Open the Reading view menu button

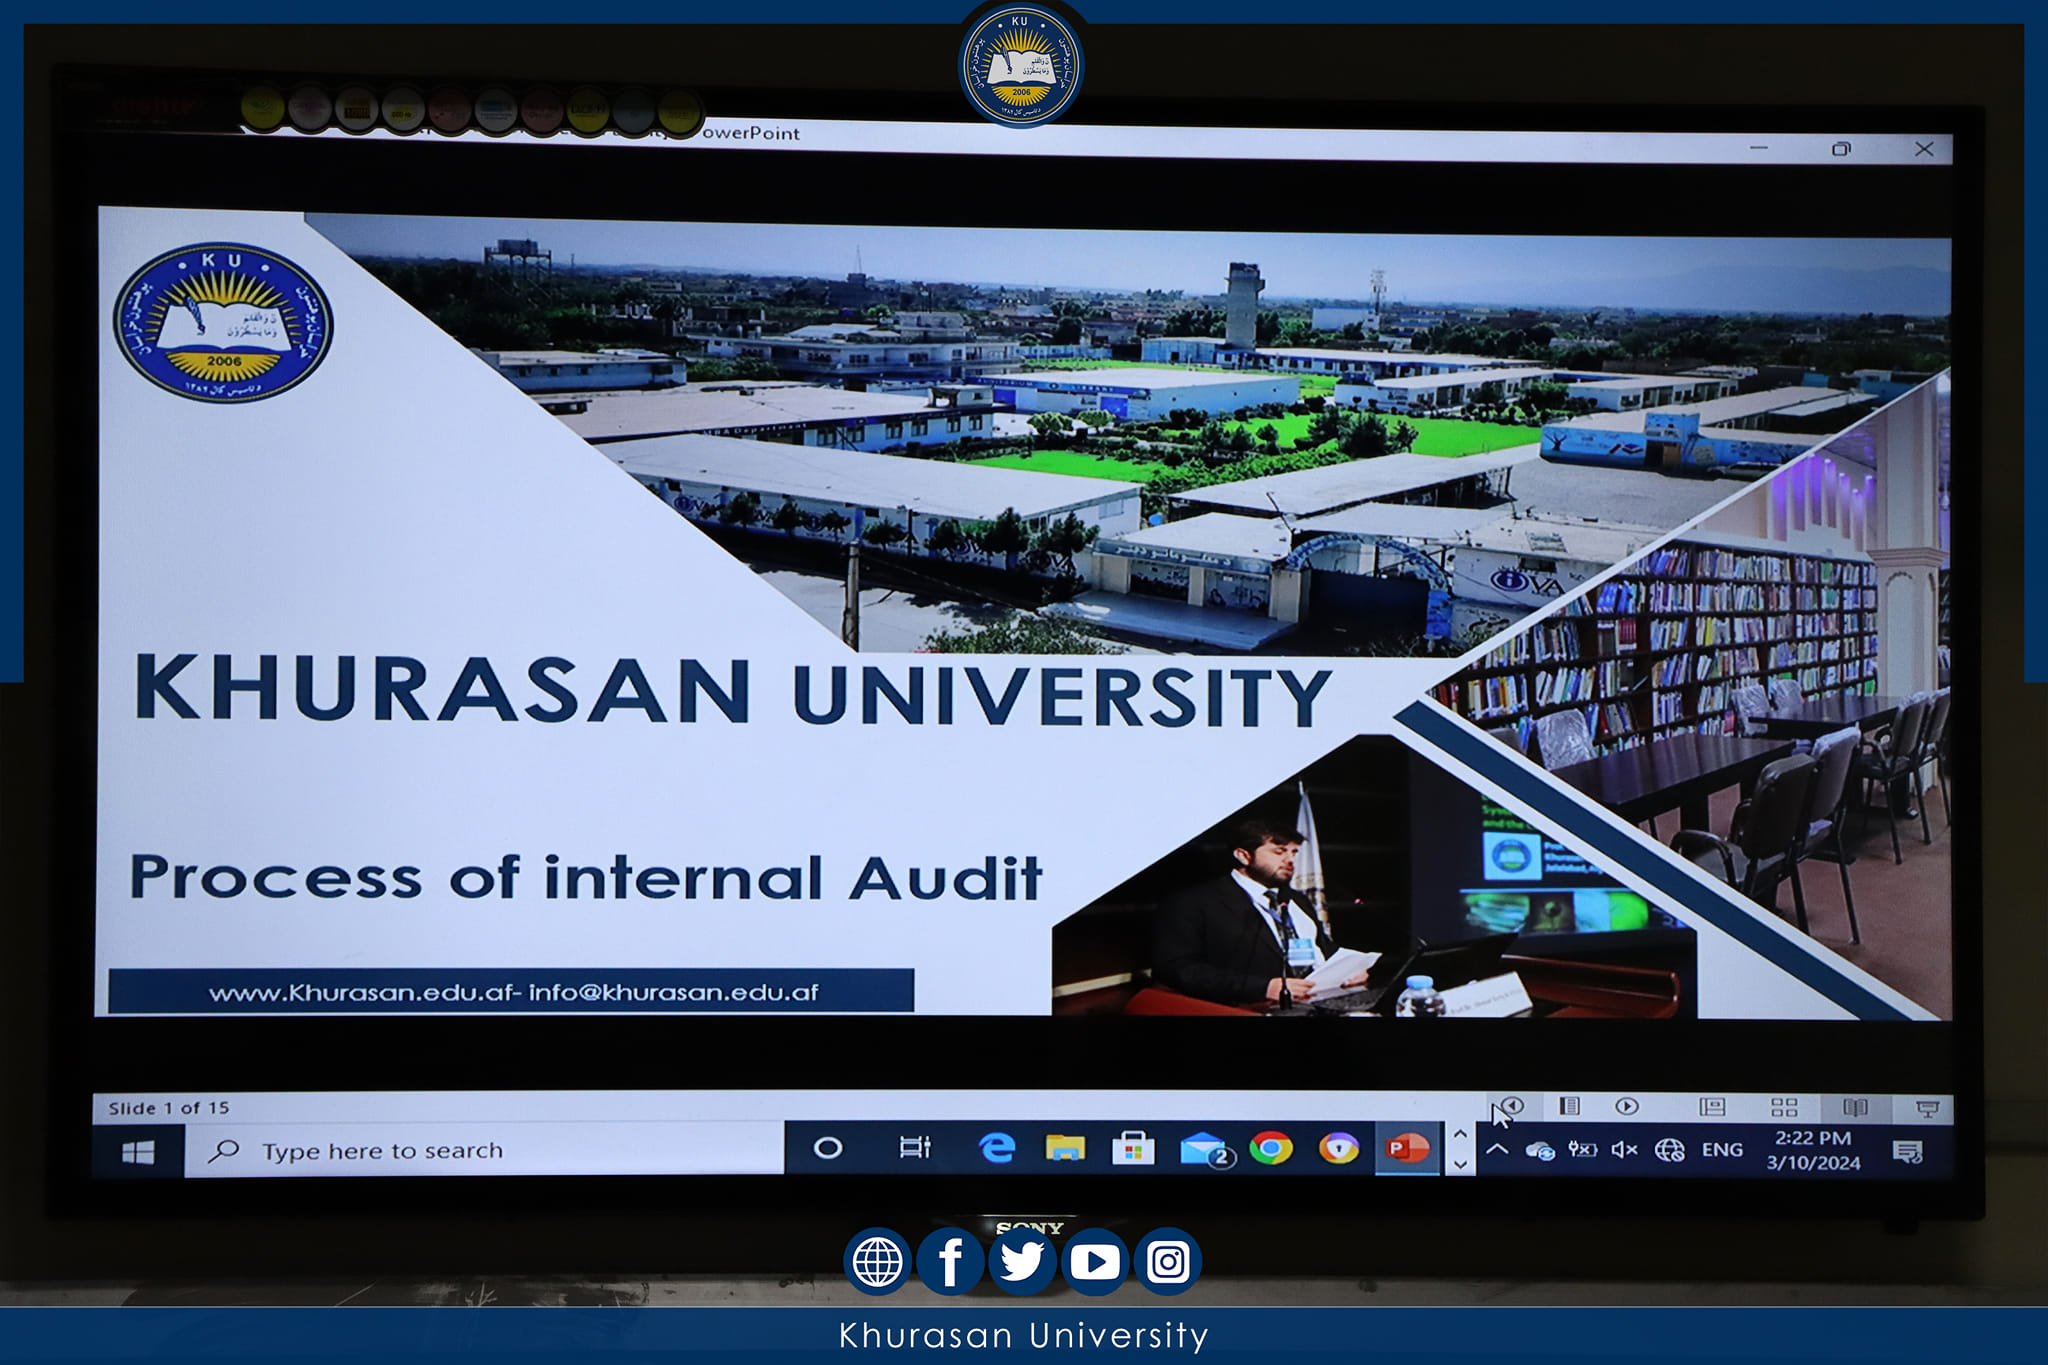tap(1569, 1106)
